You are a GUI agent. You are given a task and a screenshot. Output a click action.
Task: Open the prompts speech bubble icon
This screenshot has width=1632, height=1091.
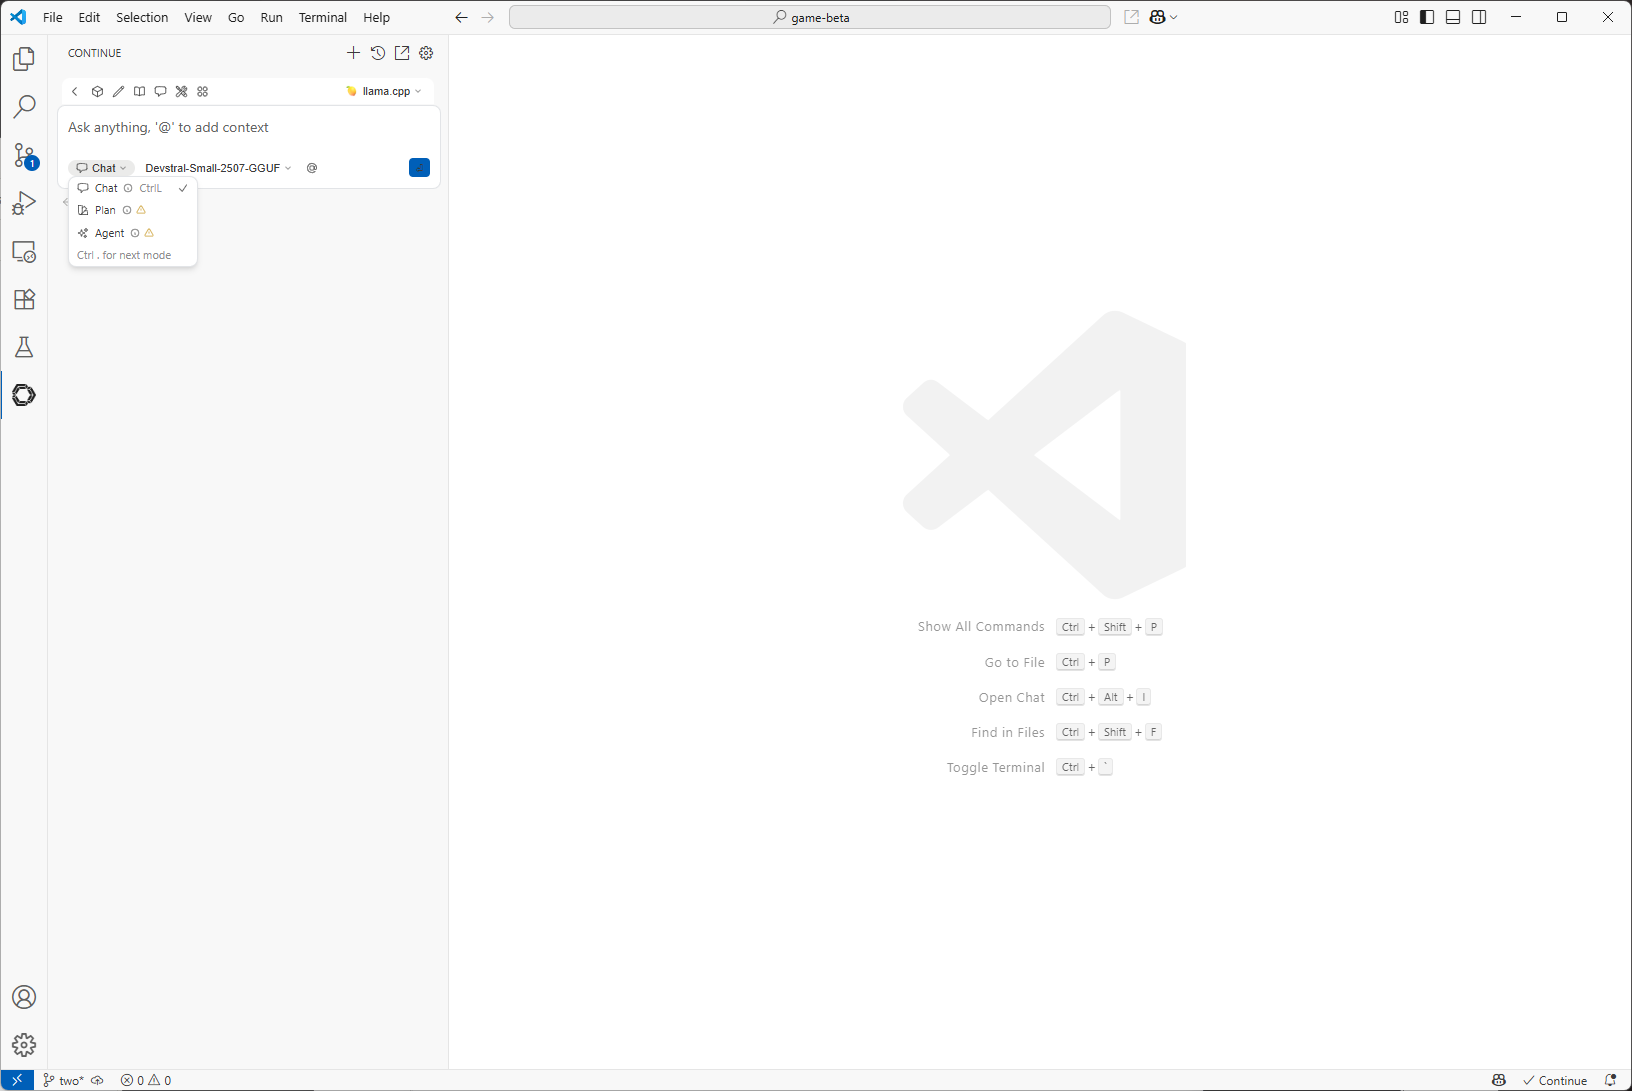click(x=160, y=91)
